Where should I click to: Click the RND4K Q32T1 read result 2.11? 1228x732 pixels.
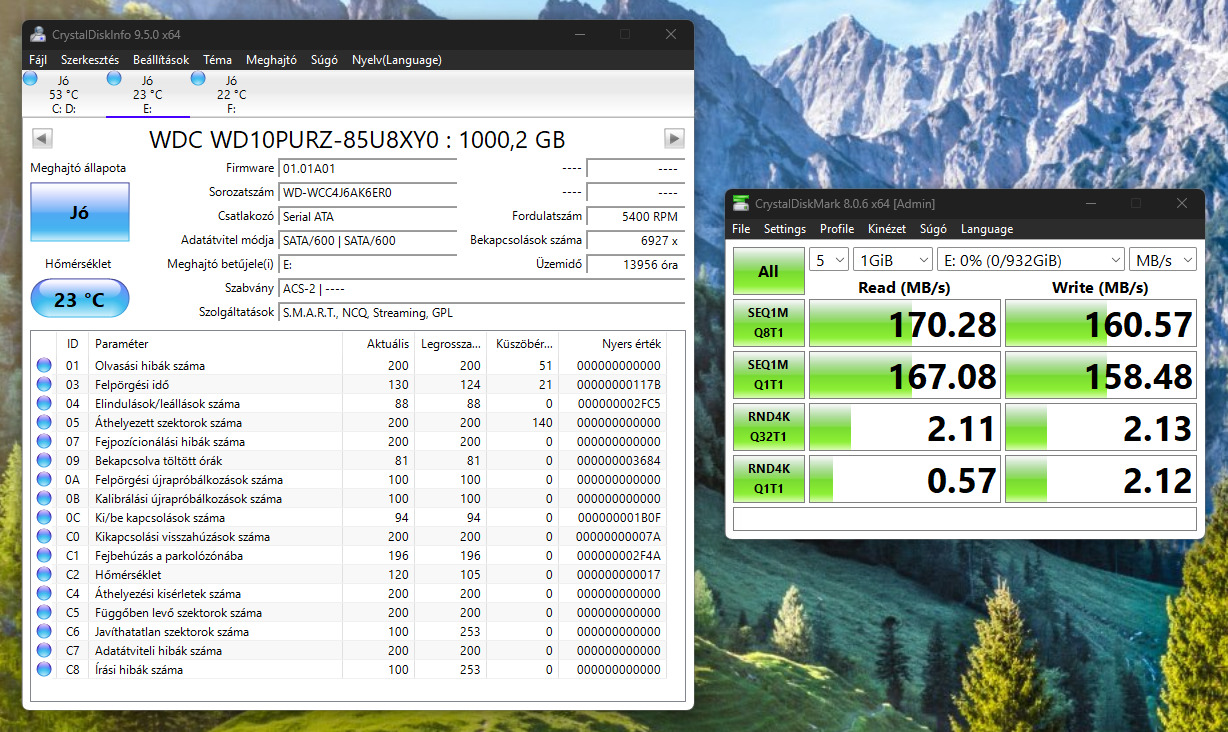(903, 427)
